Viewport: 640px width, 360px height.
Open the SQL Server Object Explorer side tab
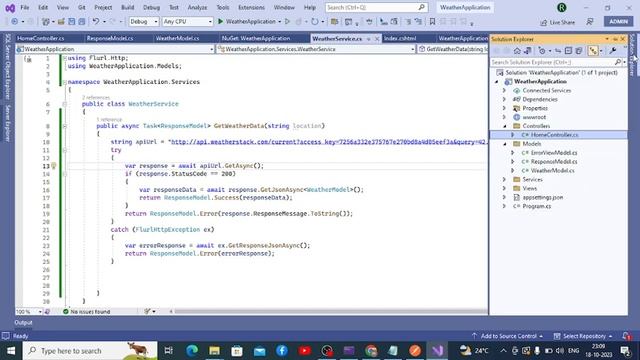(x=8, y=67)
